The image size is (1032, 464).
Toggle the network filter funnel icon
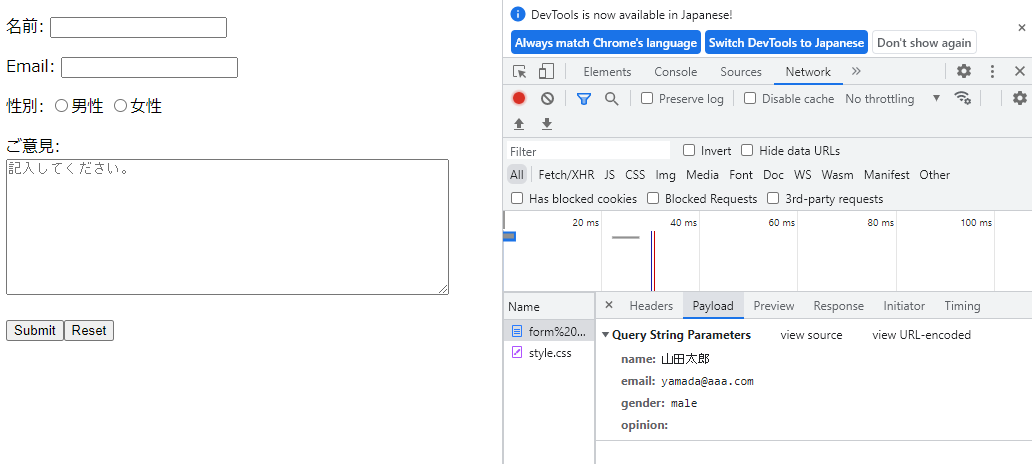tap(584, 99)
